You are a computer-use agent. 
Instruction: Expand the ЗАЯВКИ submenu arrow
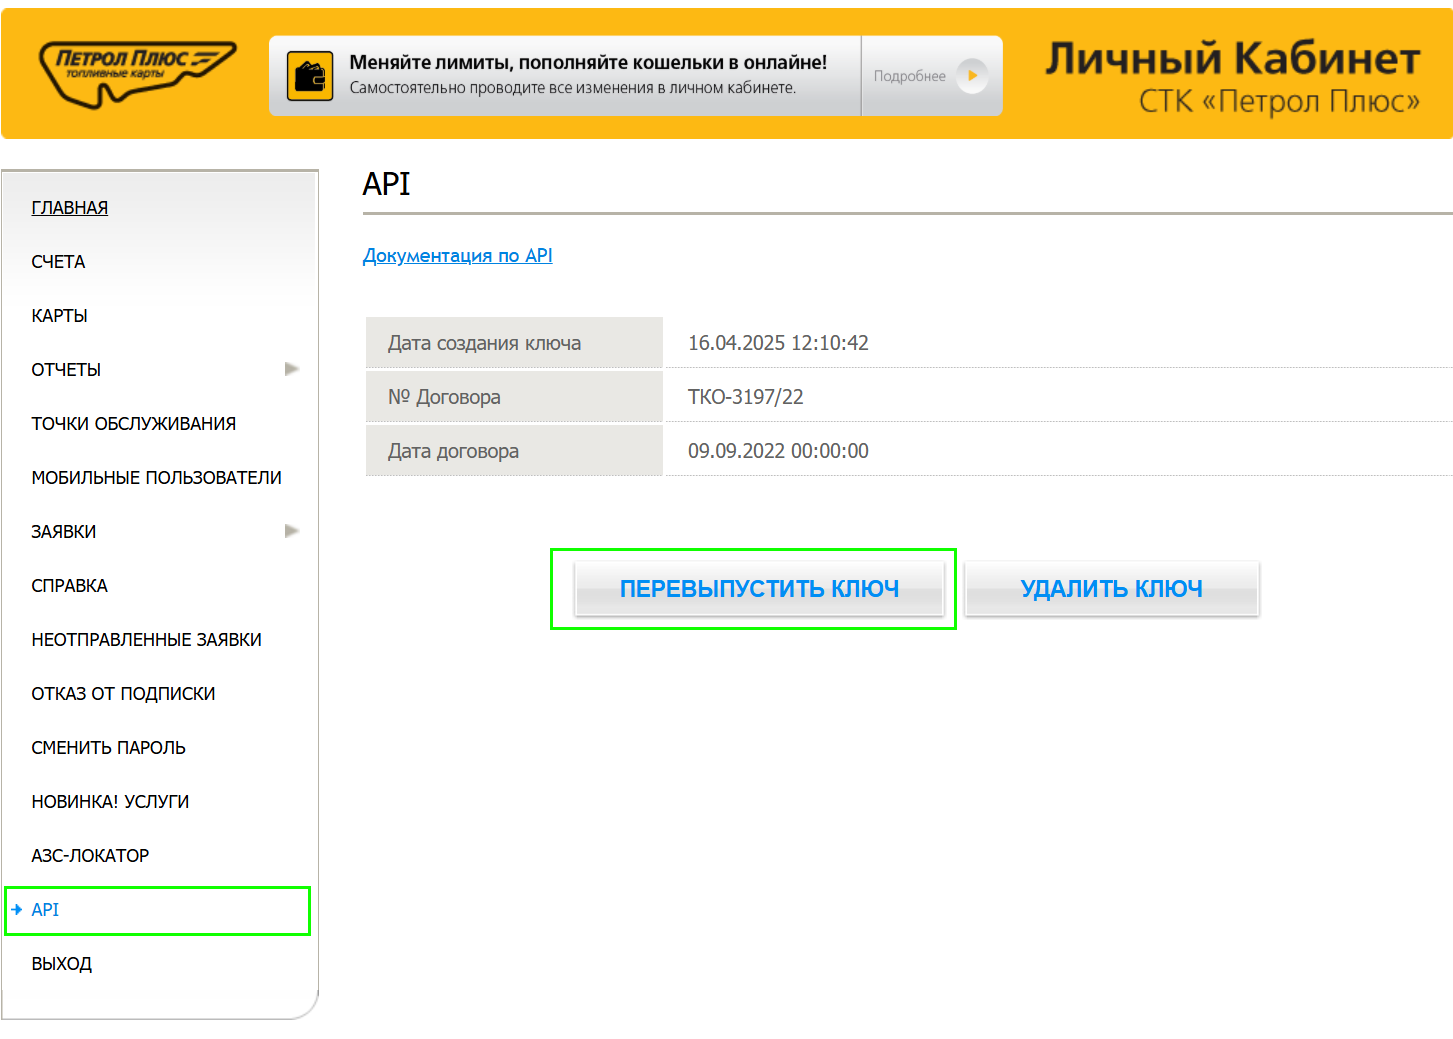click(x=291, y=531)
